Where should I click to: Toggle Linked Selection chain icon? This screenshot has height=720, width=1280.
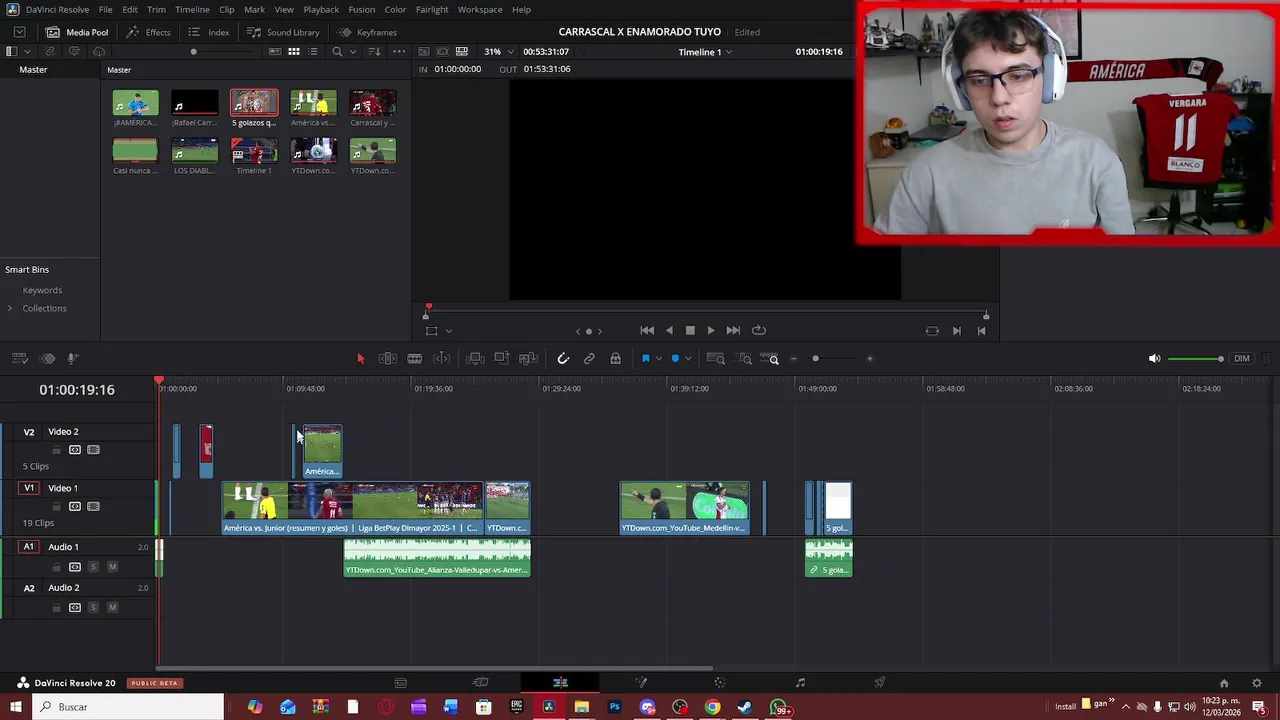coord(589,358)
